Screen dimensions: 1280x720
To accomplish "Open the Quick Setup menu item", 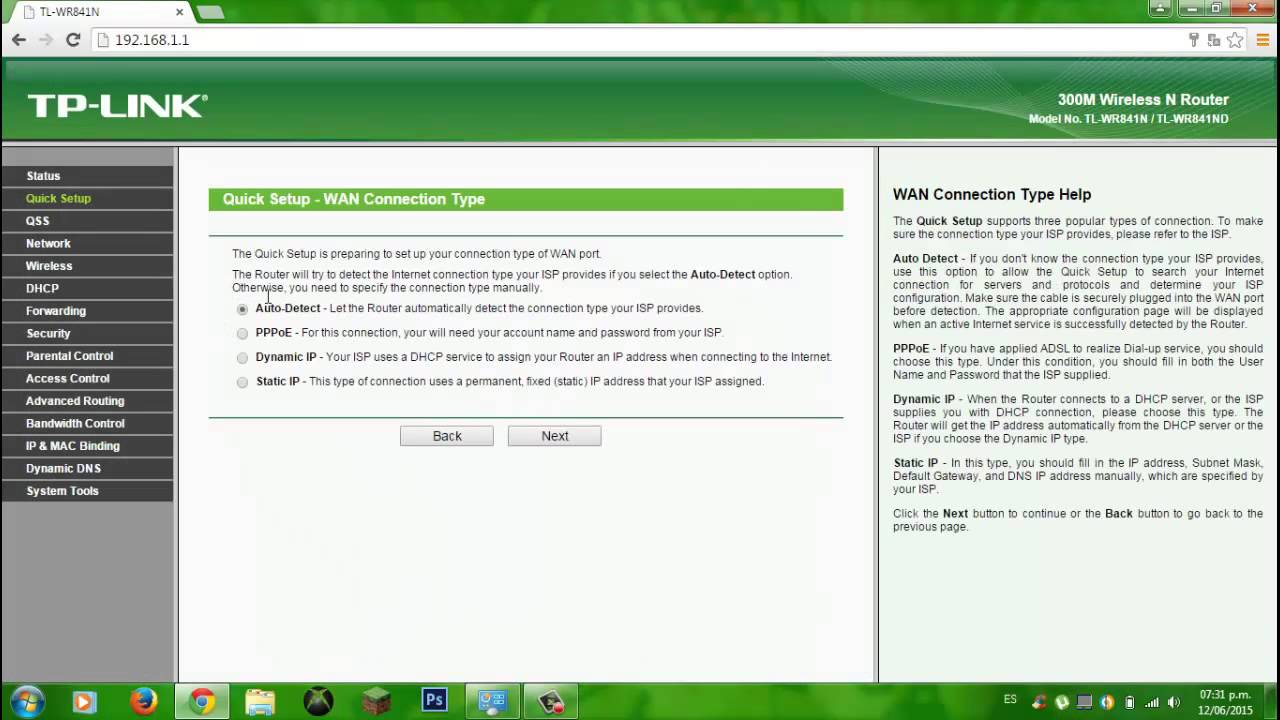I will pos(87,198).
